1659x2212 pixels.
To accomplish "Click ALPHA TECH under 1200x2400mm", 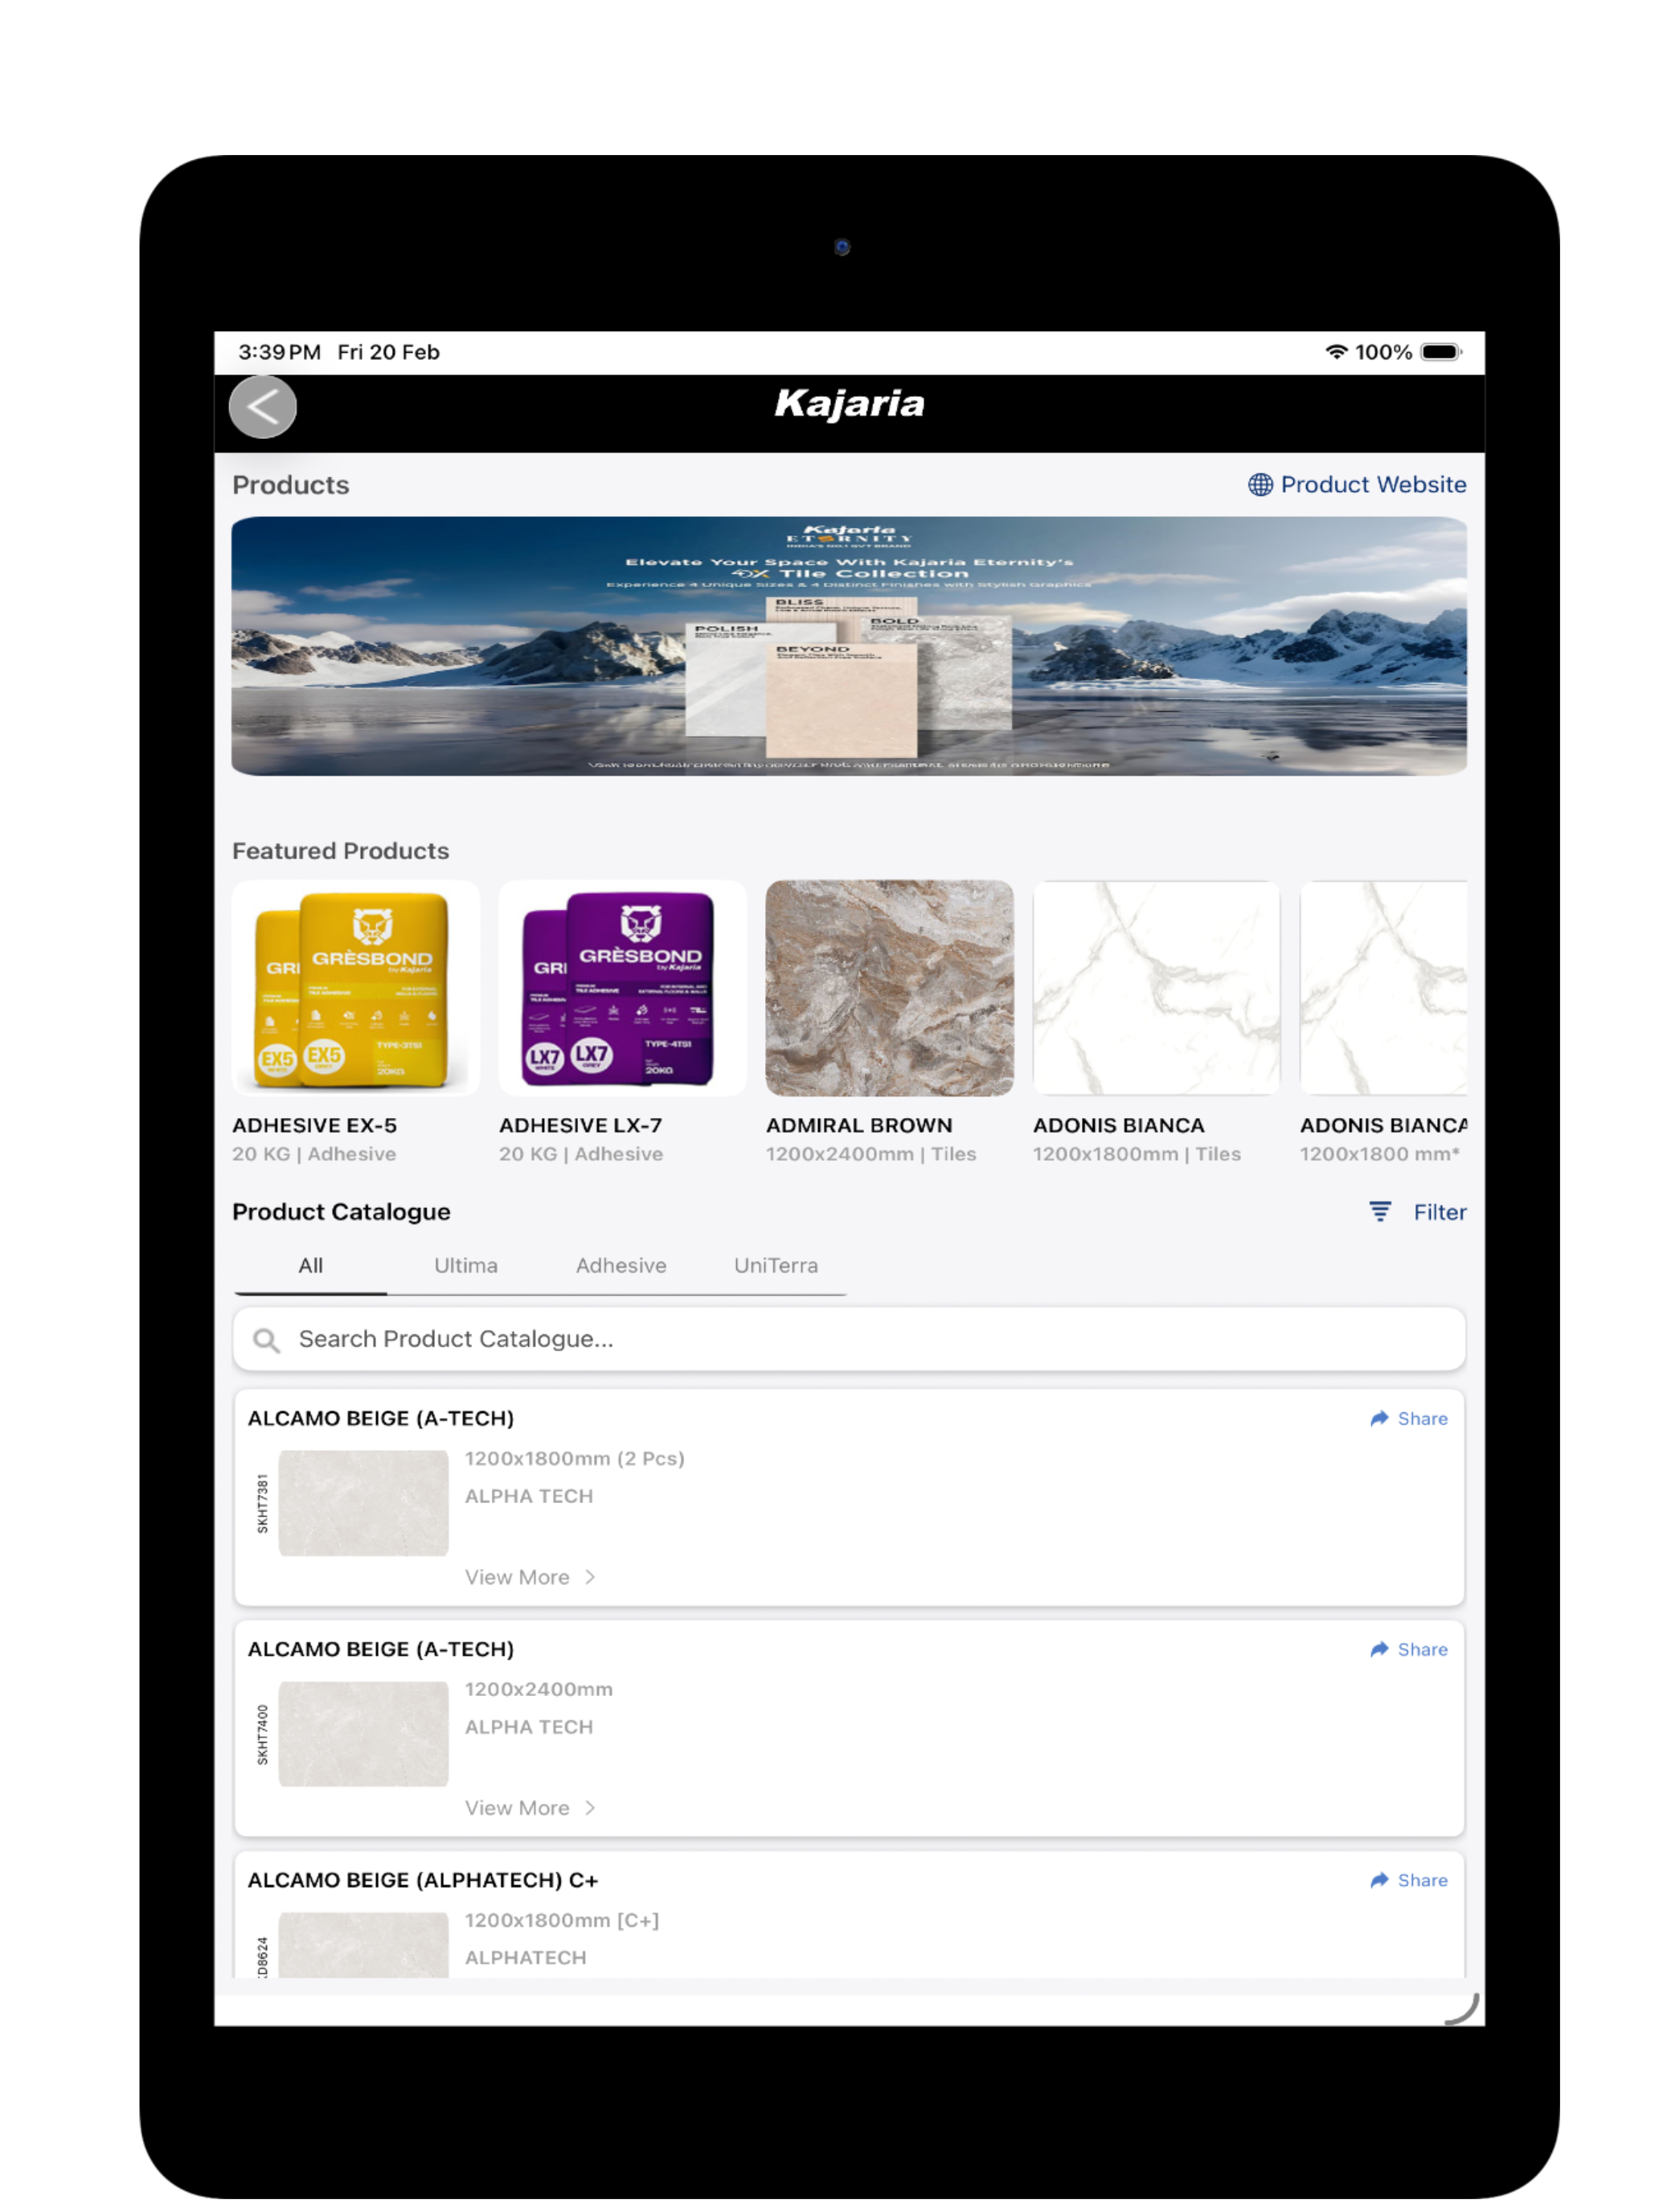I will coord(529,1728).
